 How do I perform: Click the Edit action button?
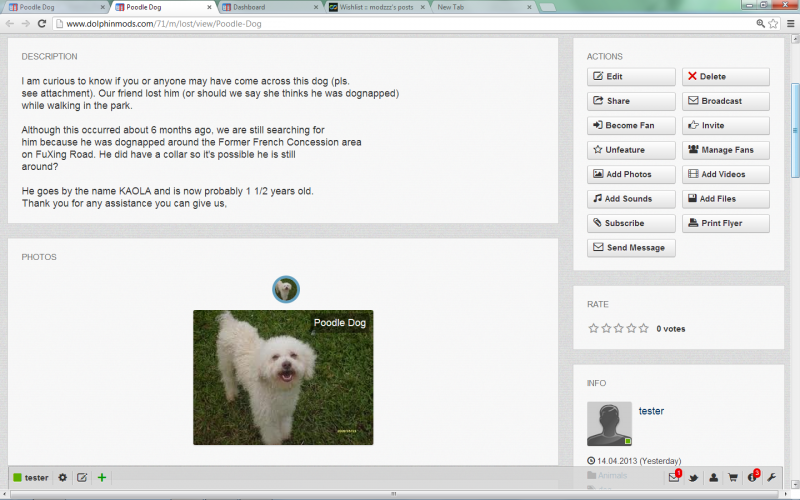[x=631, y=77]
